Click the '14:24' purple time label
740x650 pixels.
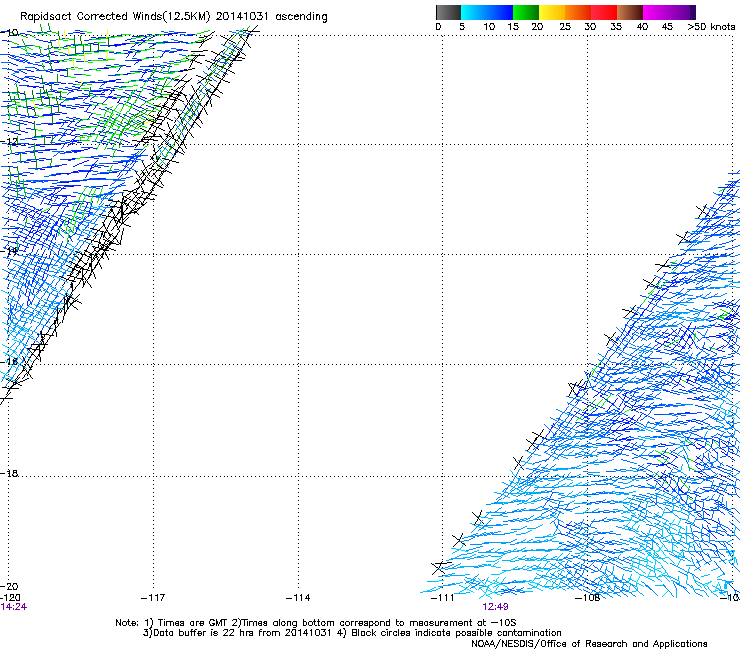tap(14, 607)
